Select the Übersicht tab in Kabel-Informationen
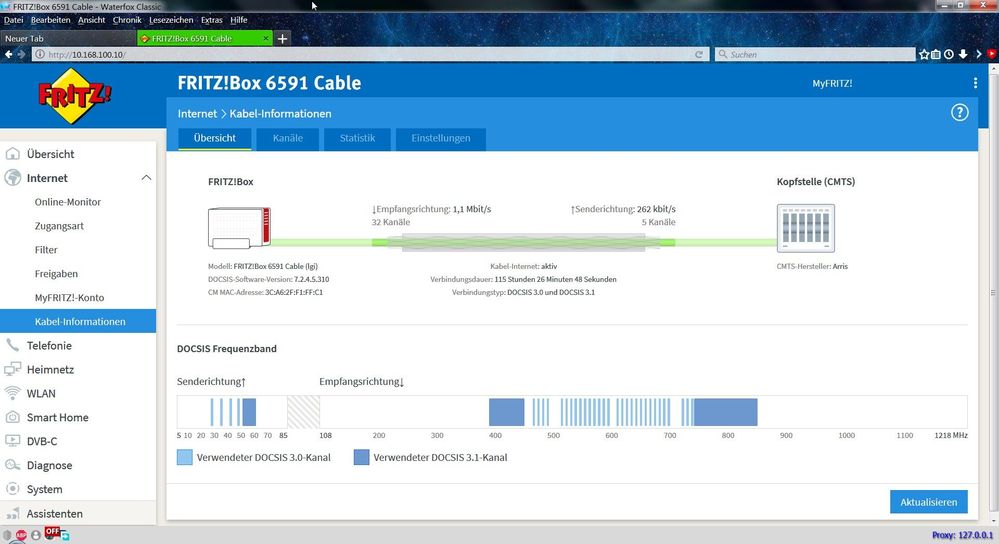 (x=215, y=138)
